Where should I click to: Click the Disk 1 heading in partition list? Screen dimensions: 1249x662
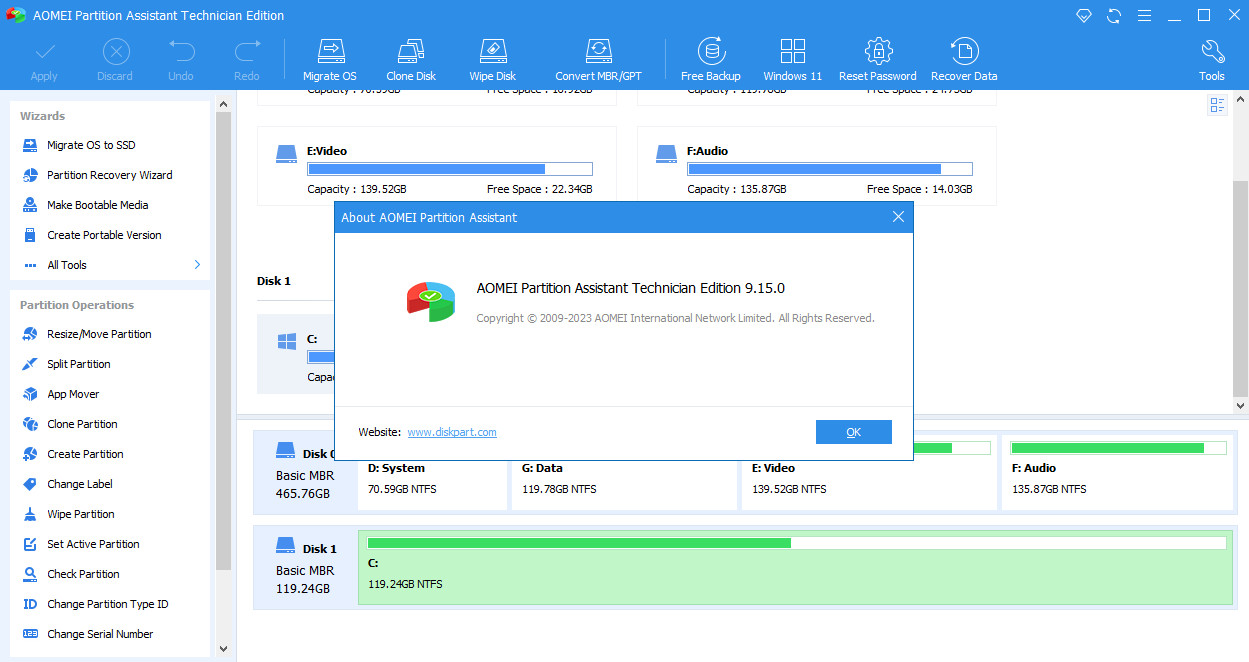274,281
